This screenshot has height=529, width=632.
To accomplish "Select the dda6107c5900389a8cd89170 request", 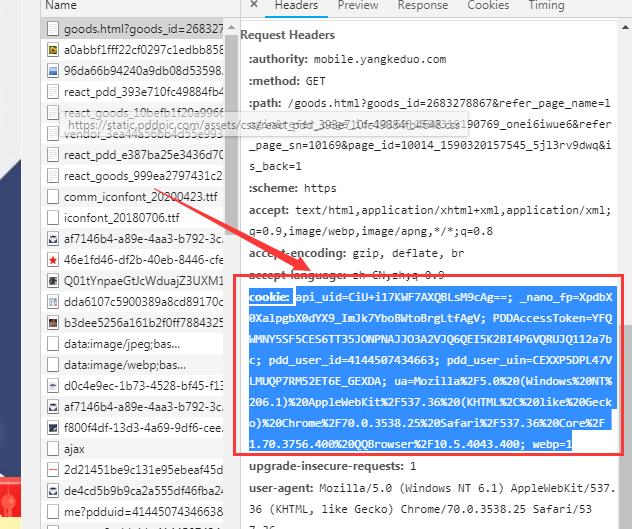I will 132,302.
